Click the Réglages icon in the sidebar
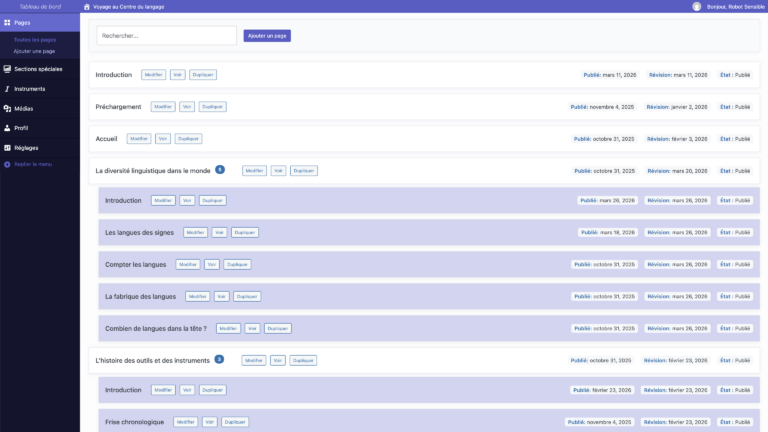 [7, 147]
